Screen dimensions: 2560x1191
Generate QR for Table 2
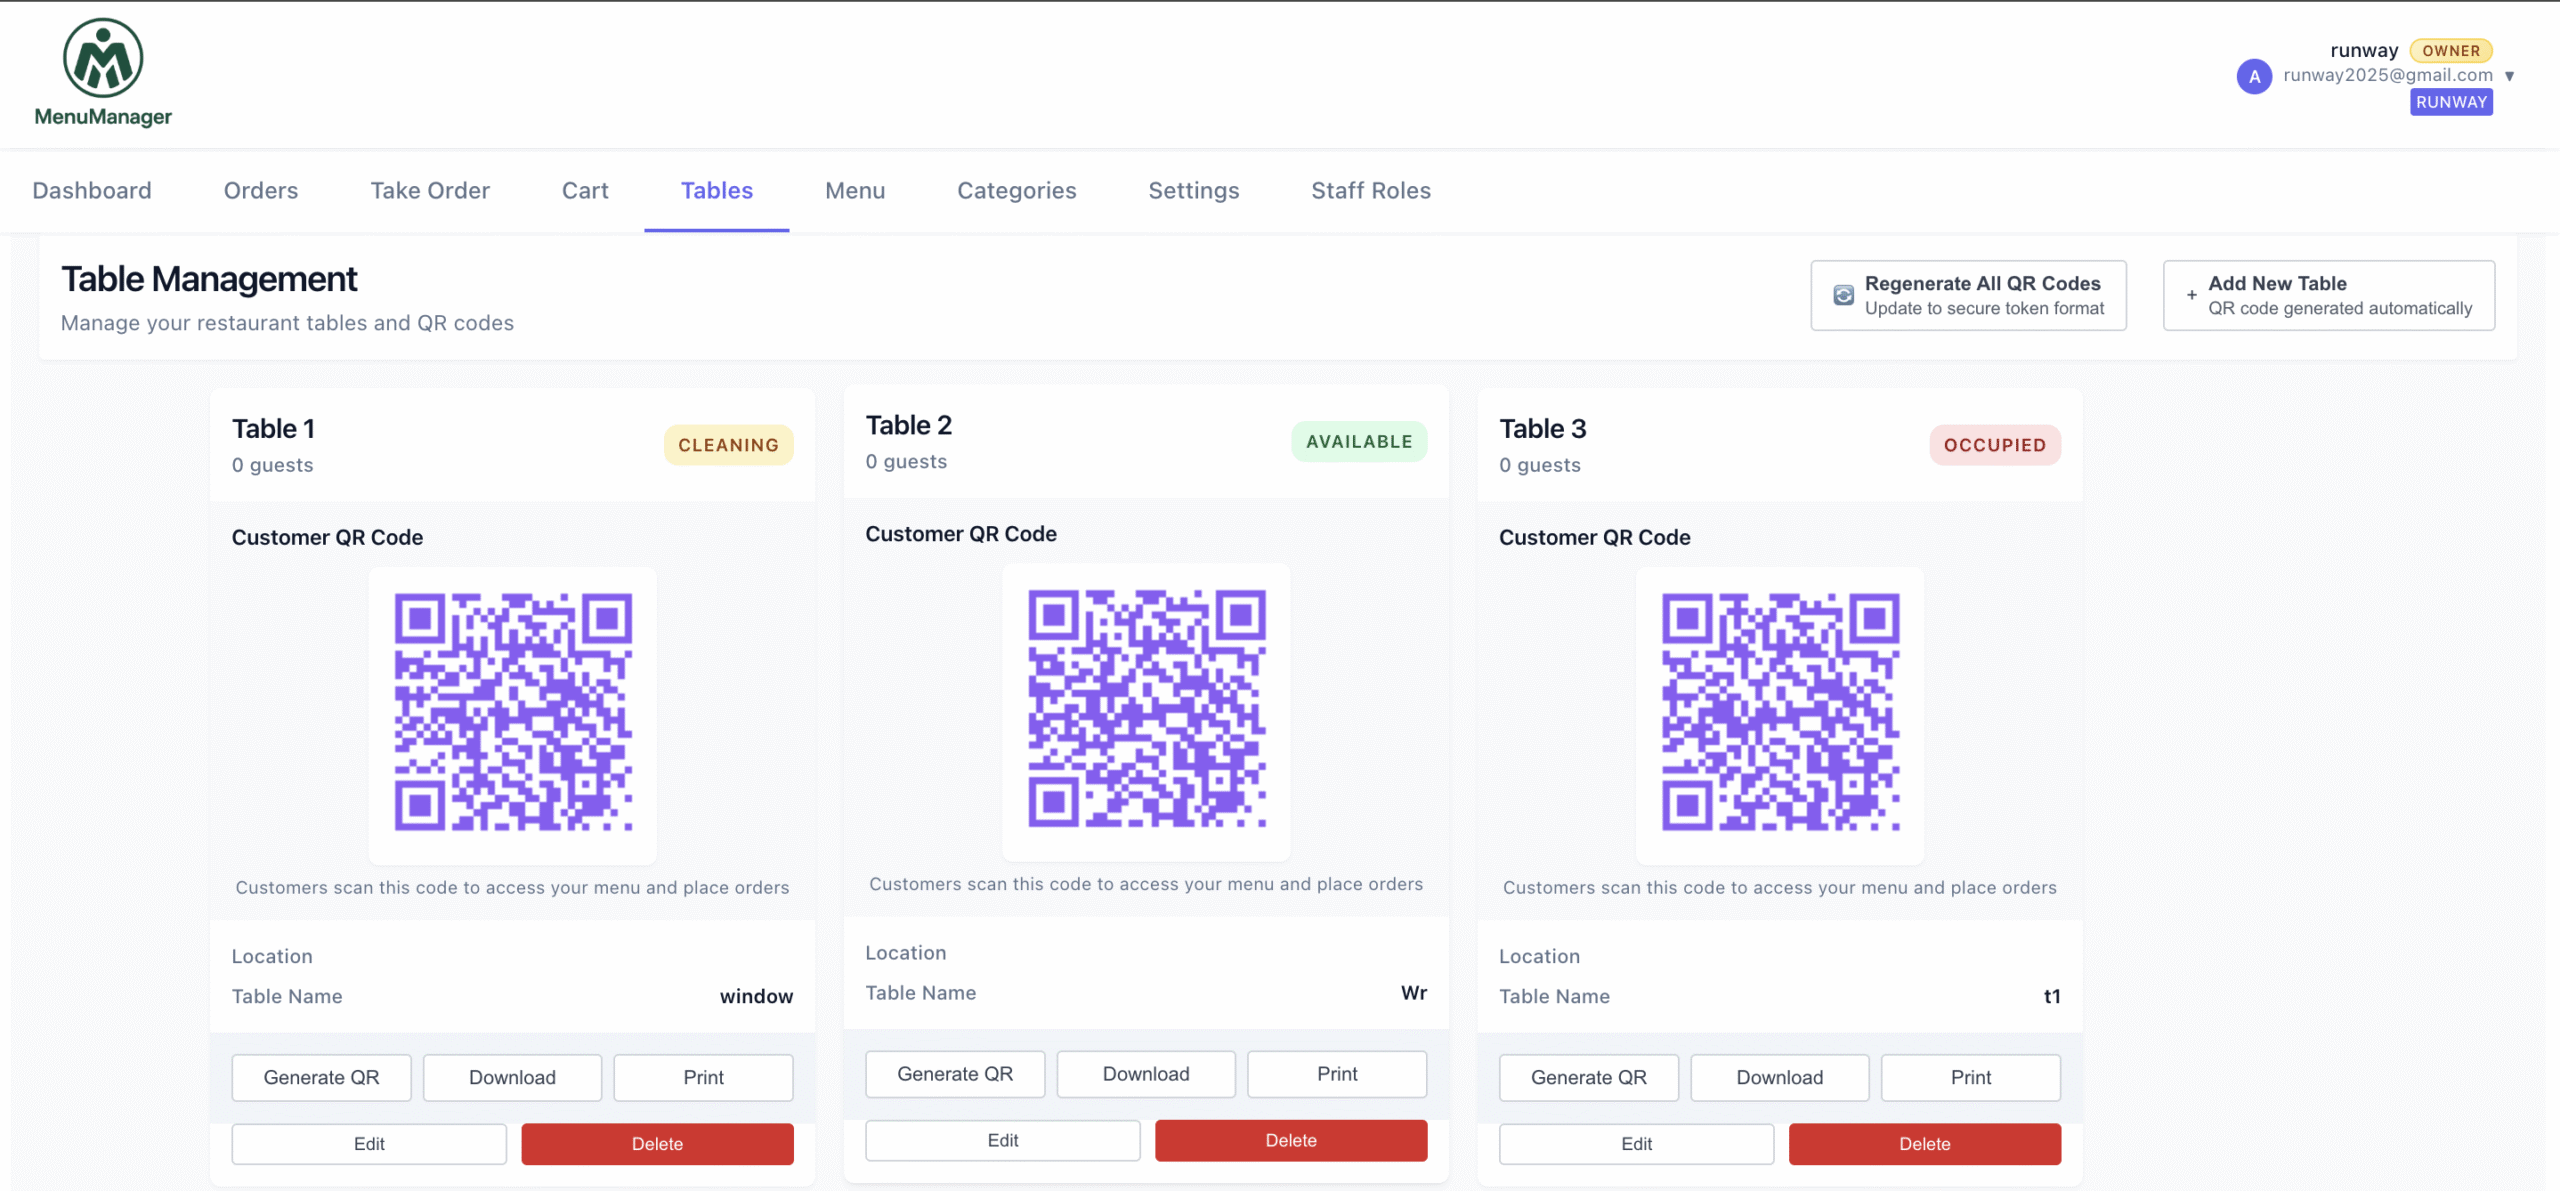tap(955, 1074)
